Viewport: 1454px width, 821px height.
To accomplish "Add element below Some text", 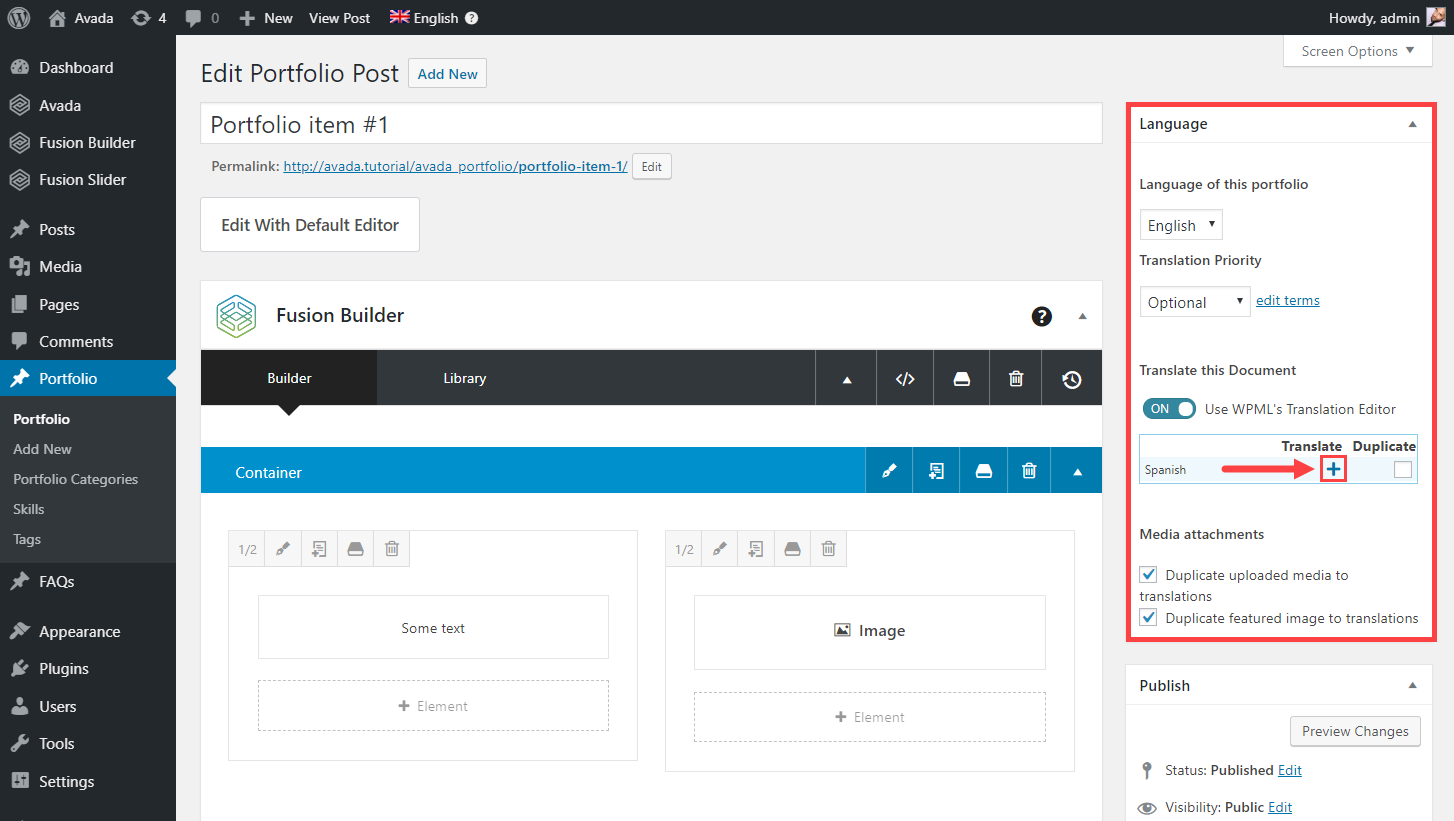I will pyautogui.click(x=433, y=706).
